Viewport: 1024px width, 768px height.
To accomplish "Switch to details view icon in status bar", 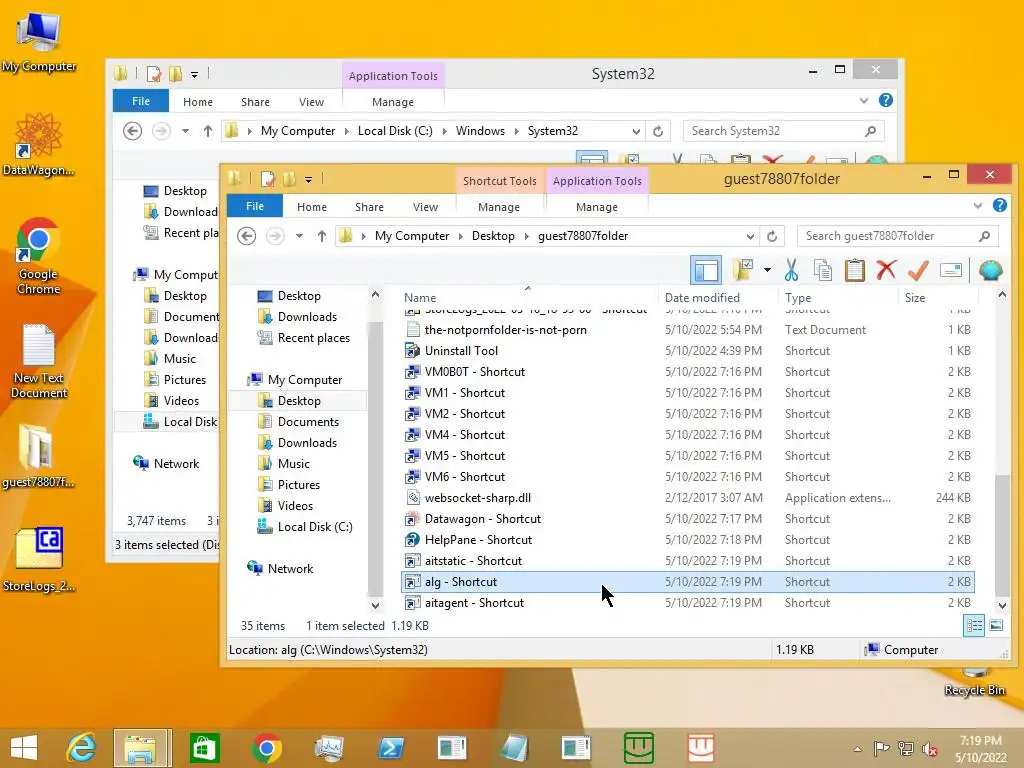I will tap(974, 626).
